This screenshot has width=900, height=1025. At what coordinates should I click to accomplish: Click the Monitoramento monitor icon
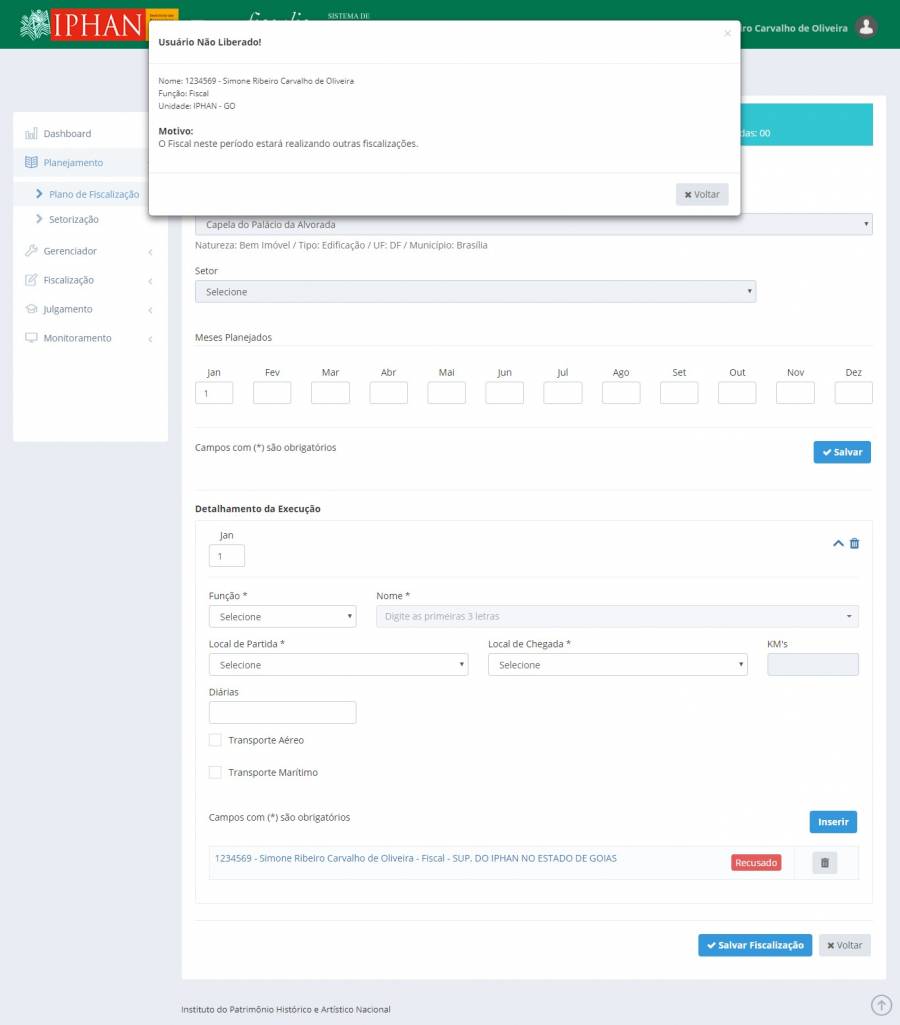click(31, 338)
